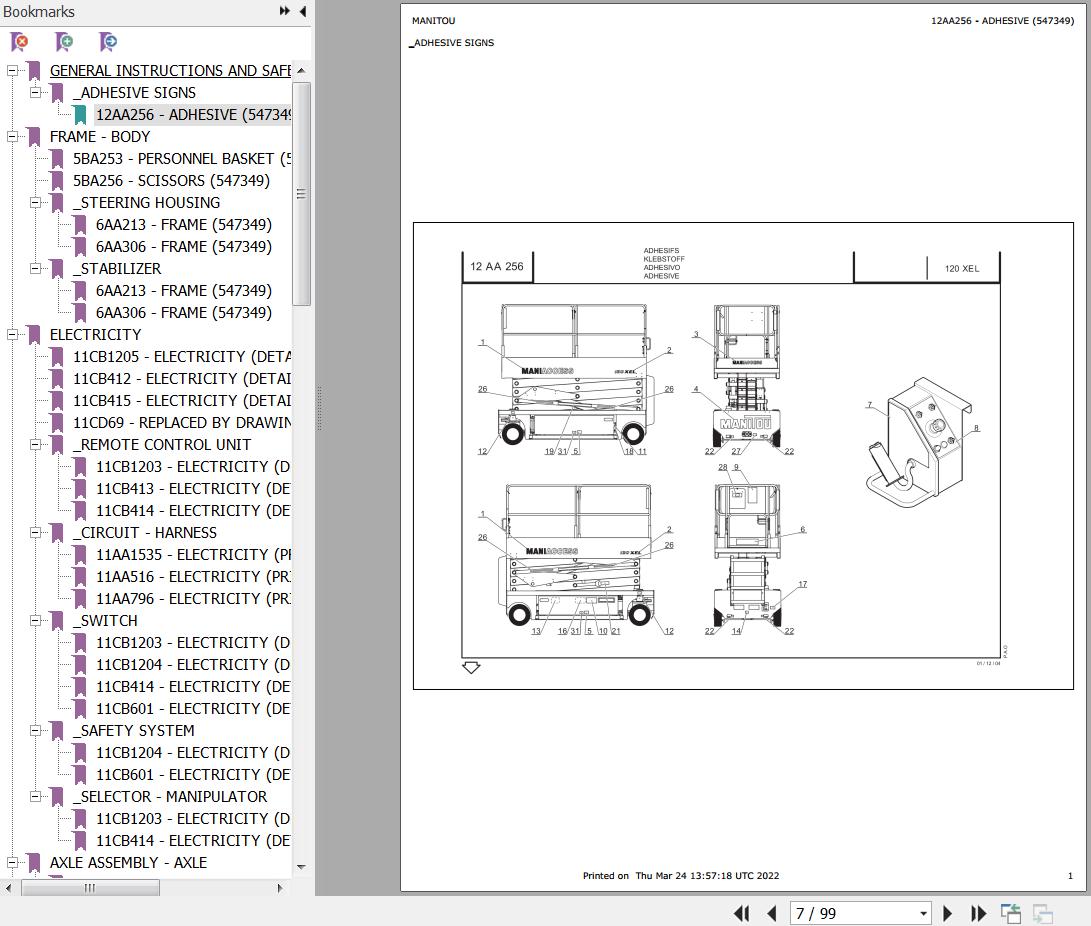Screen dimensions: 1091x926
Task: Click the scissor lift adhesive diagram
Action: point(743,456)
